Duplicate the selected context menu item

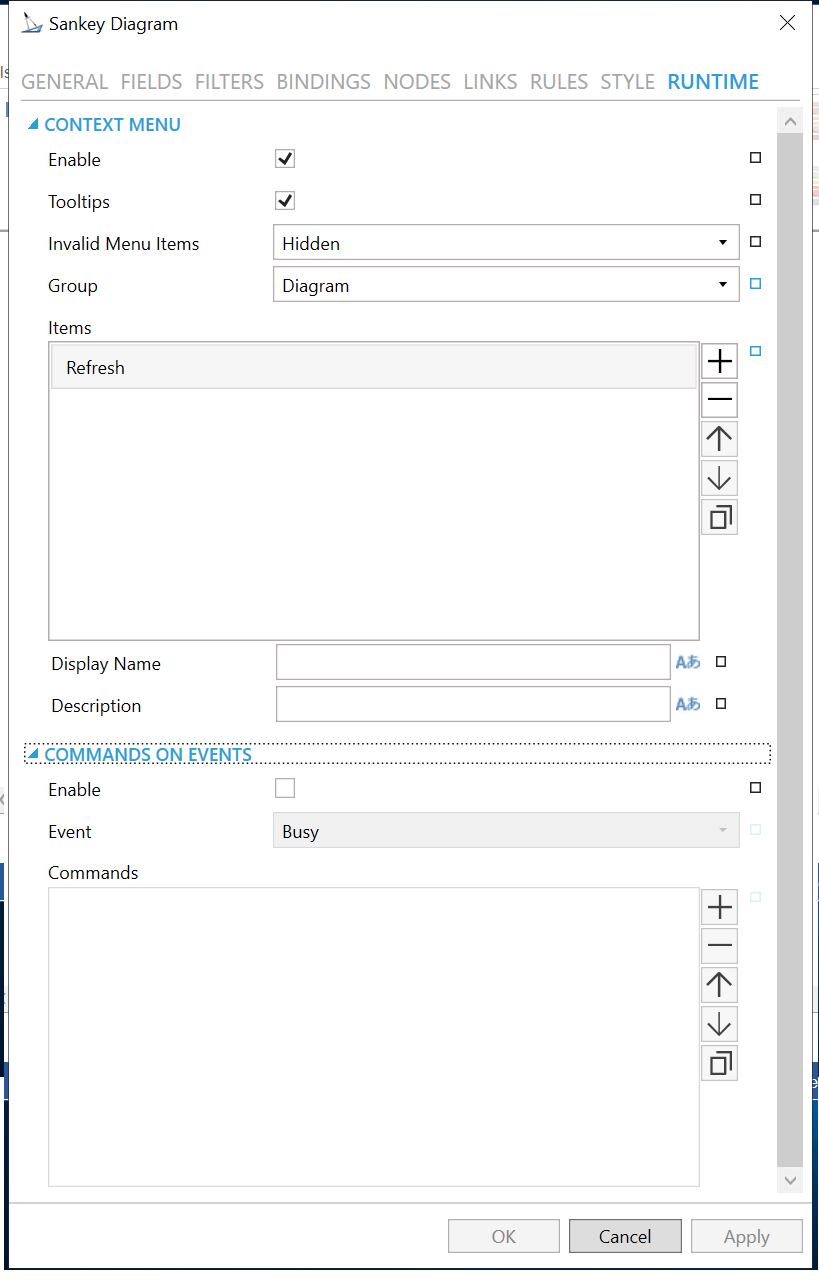pos(719,517)
